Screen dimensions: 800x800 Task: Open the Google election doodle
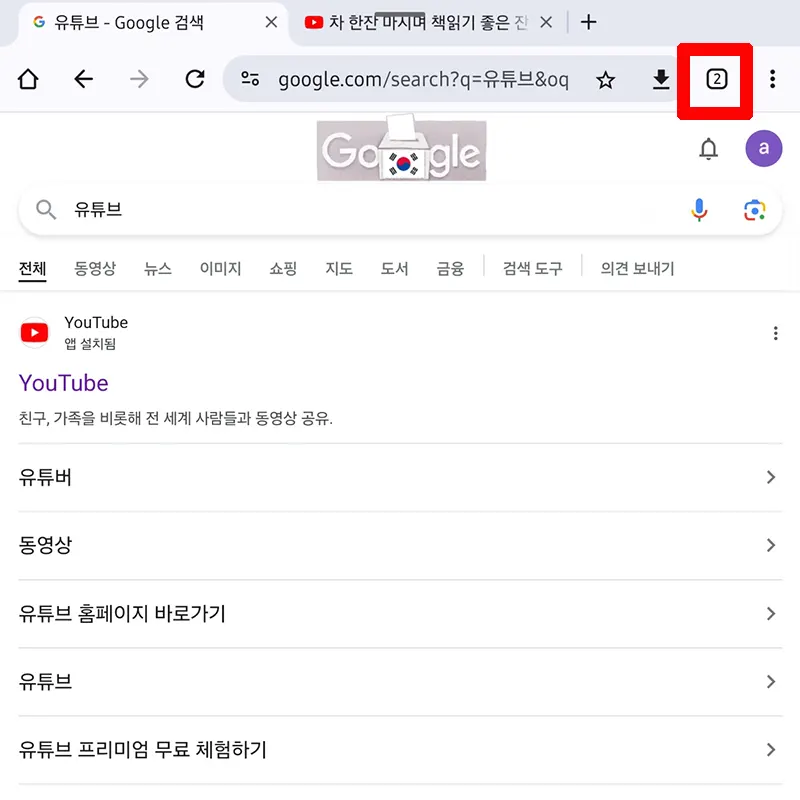pos(402,148)
